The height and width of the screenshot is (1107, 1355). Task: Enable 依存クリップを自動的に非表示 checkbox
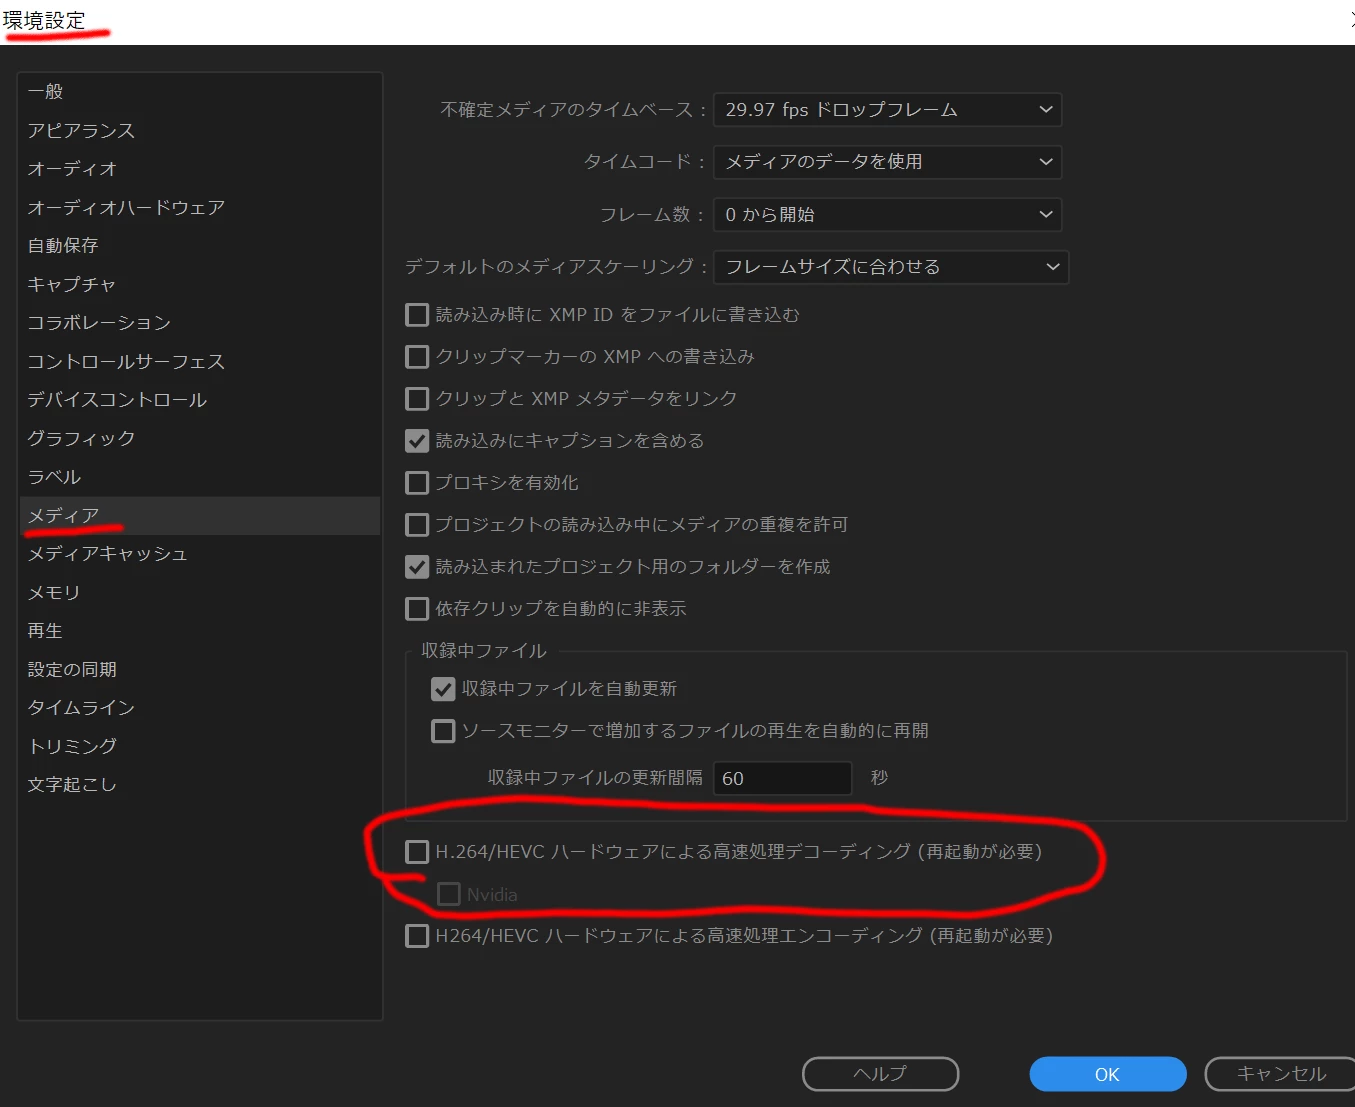coord(417,610)
